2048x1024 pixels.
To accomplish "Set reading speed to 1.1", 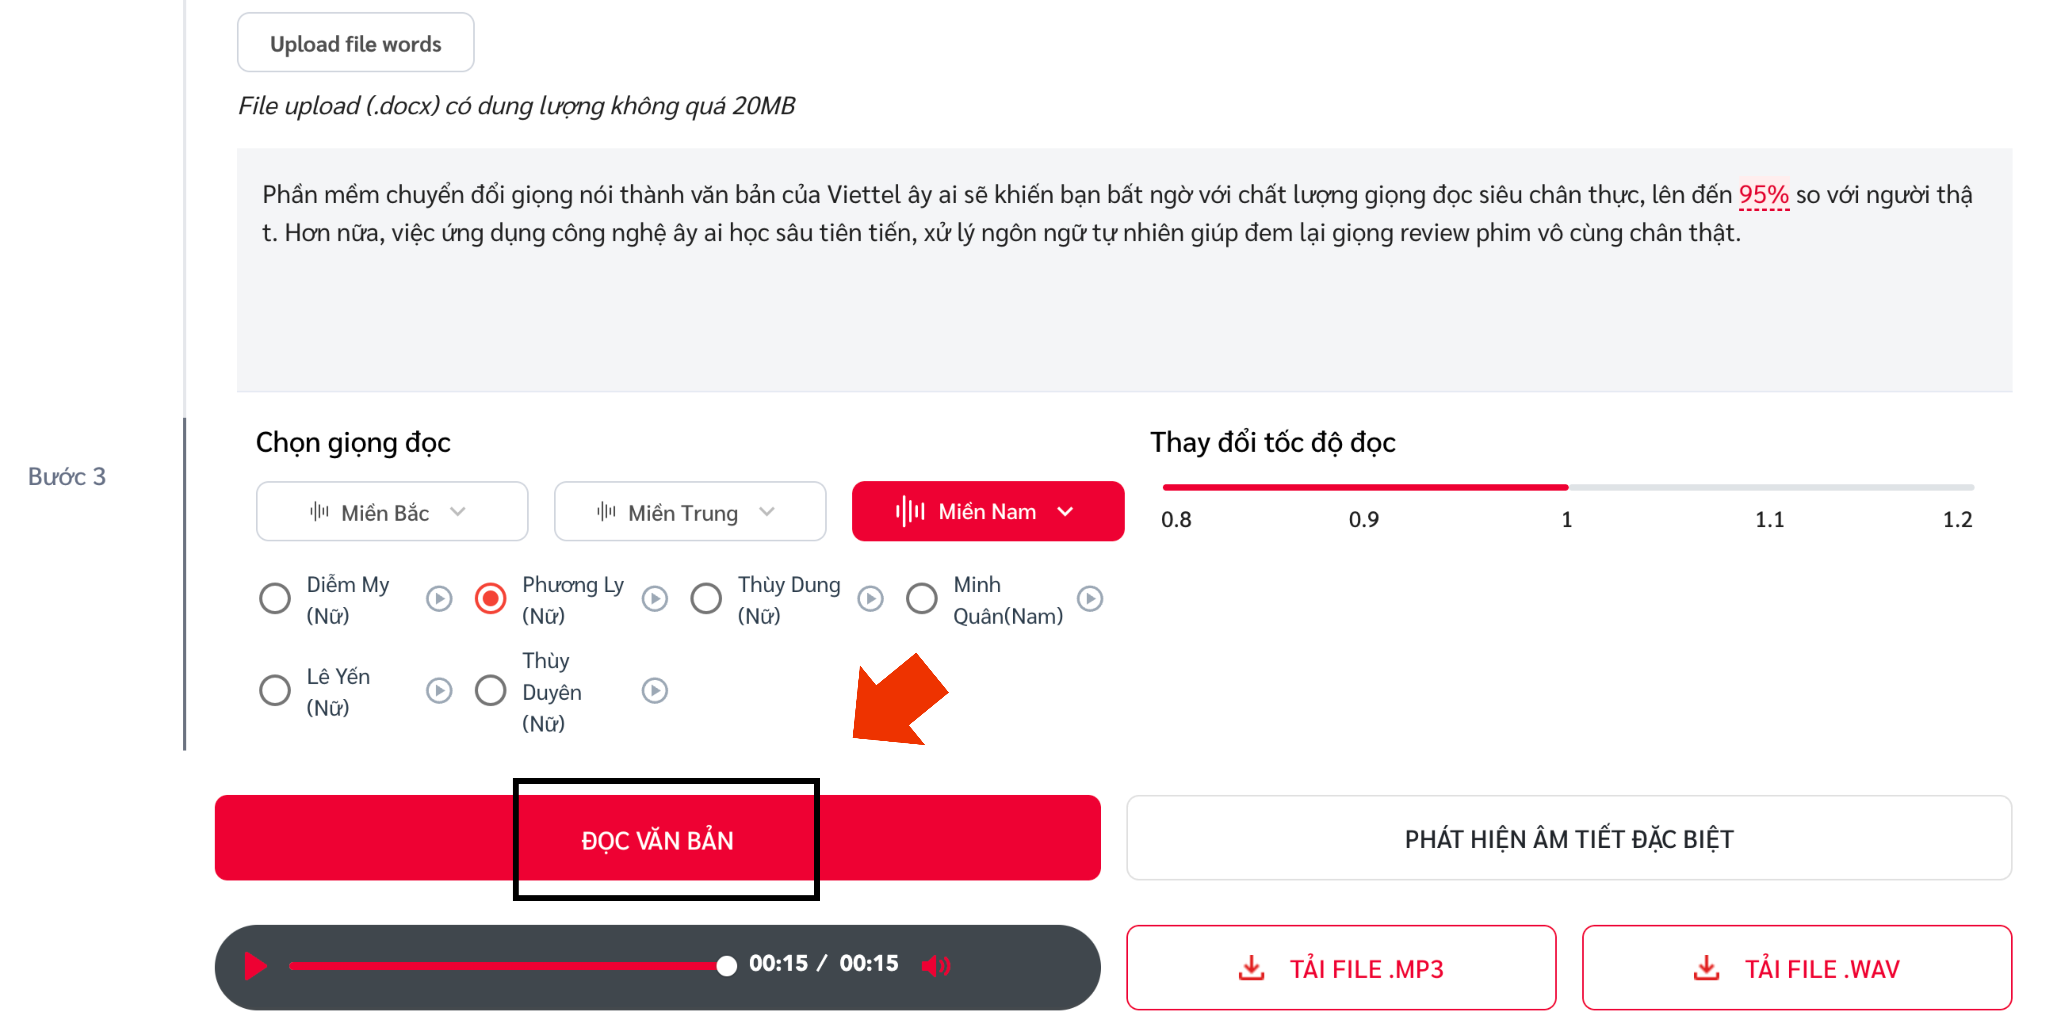I will [1770, 488].
